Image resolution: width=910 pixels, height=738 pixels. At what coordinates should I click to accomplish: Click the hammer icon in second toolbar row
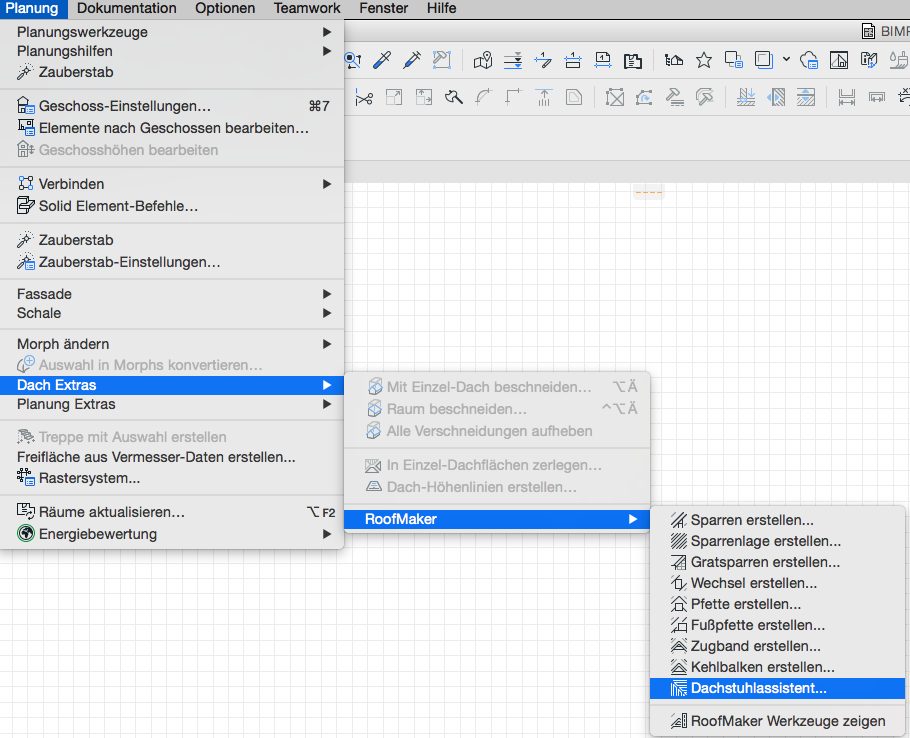453,98
